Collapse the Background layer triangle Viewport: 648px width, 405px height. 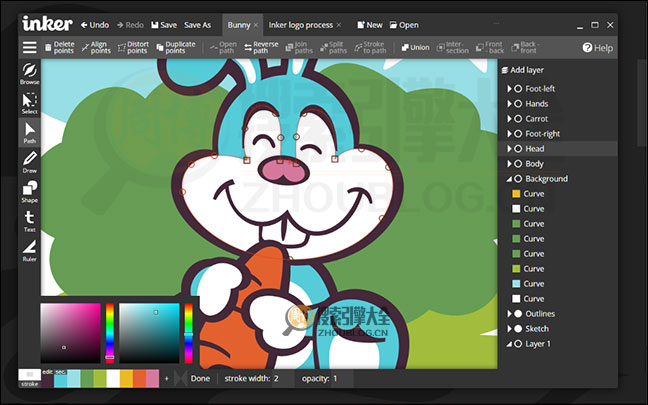click(x=510, y=179)
